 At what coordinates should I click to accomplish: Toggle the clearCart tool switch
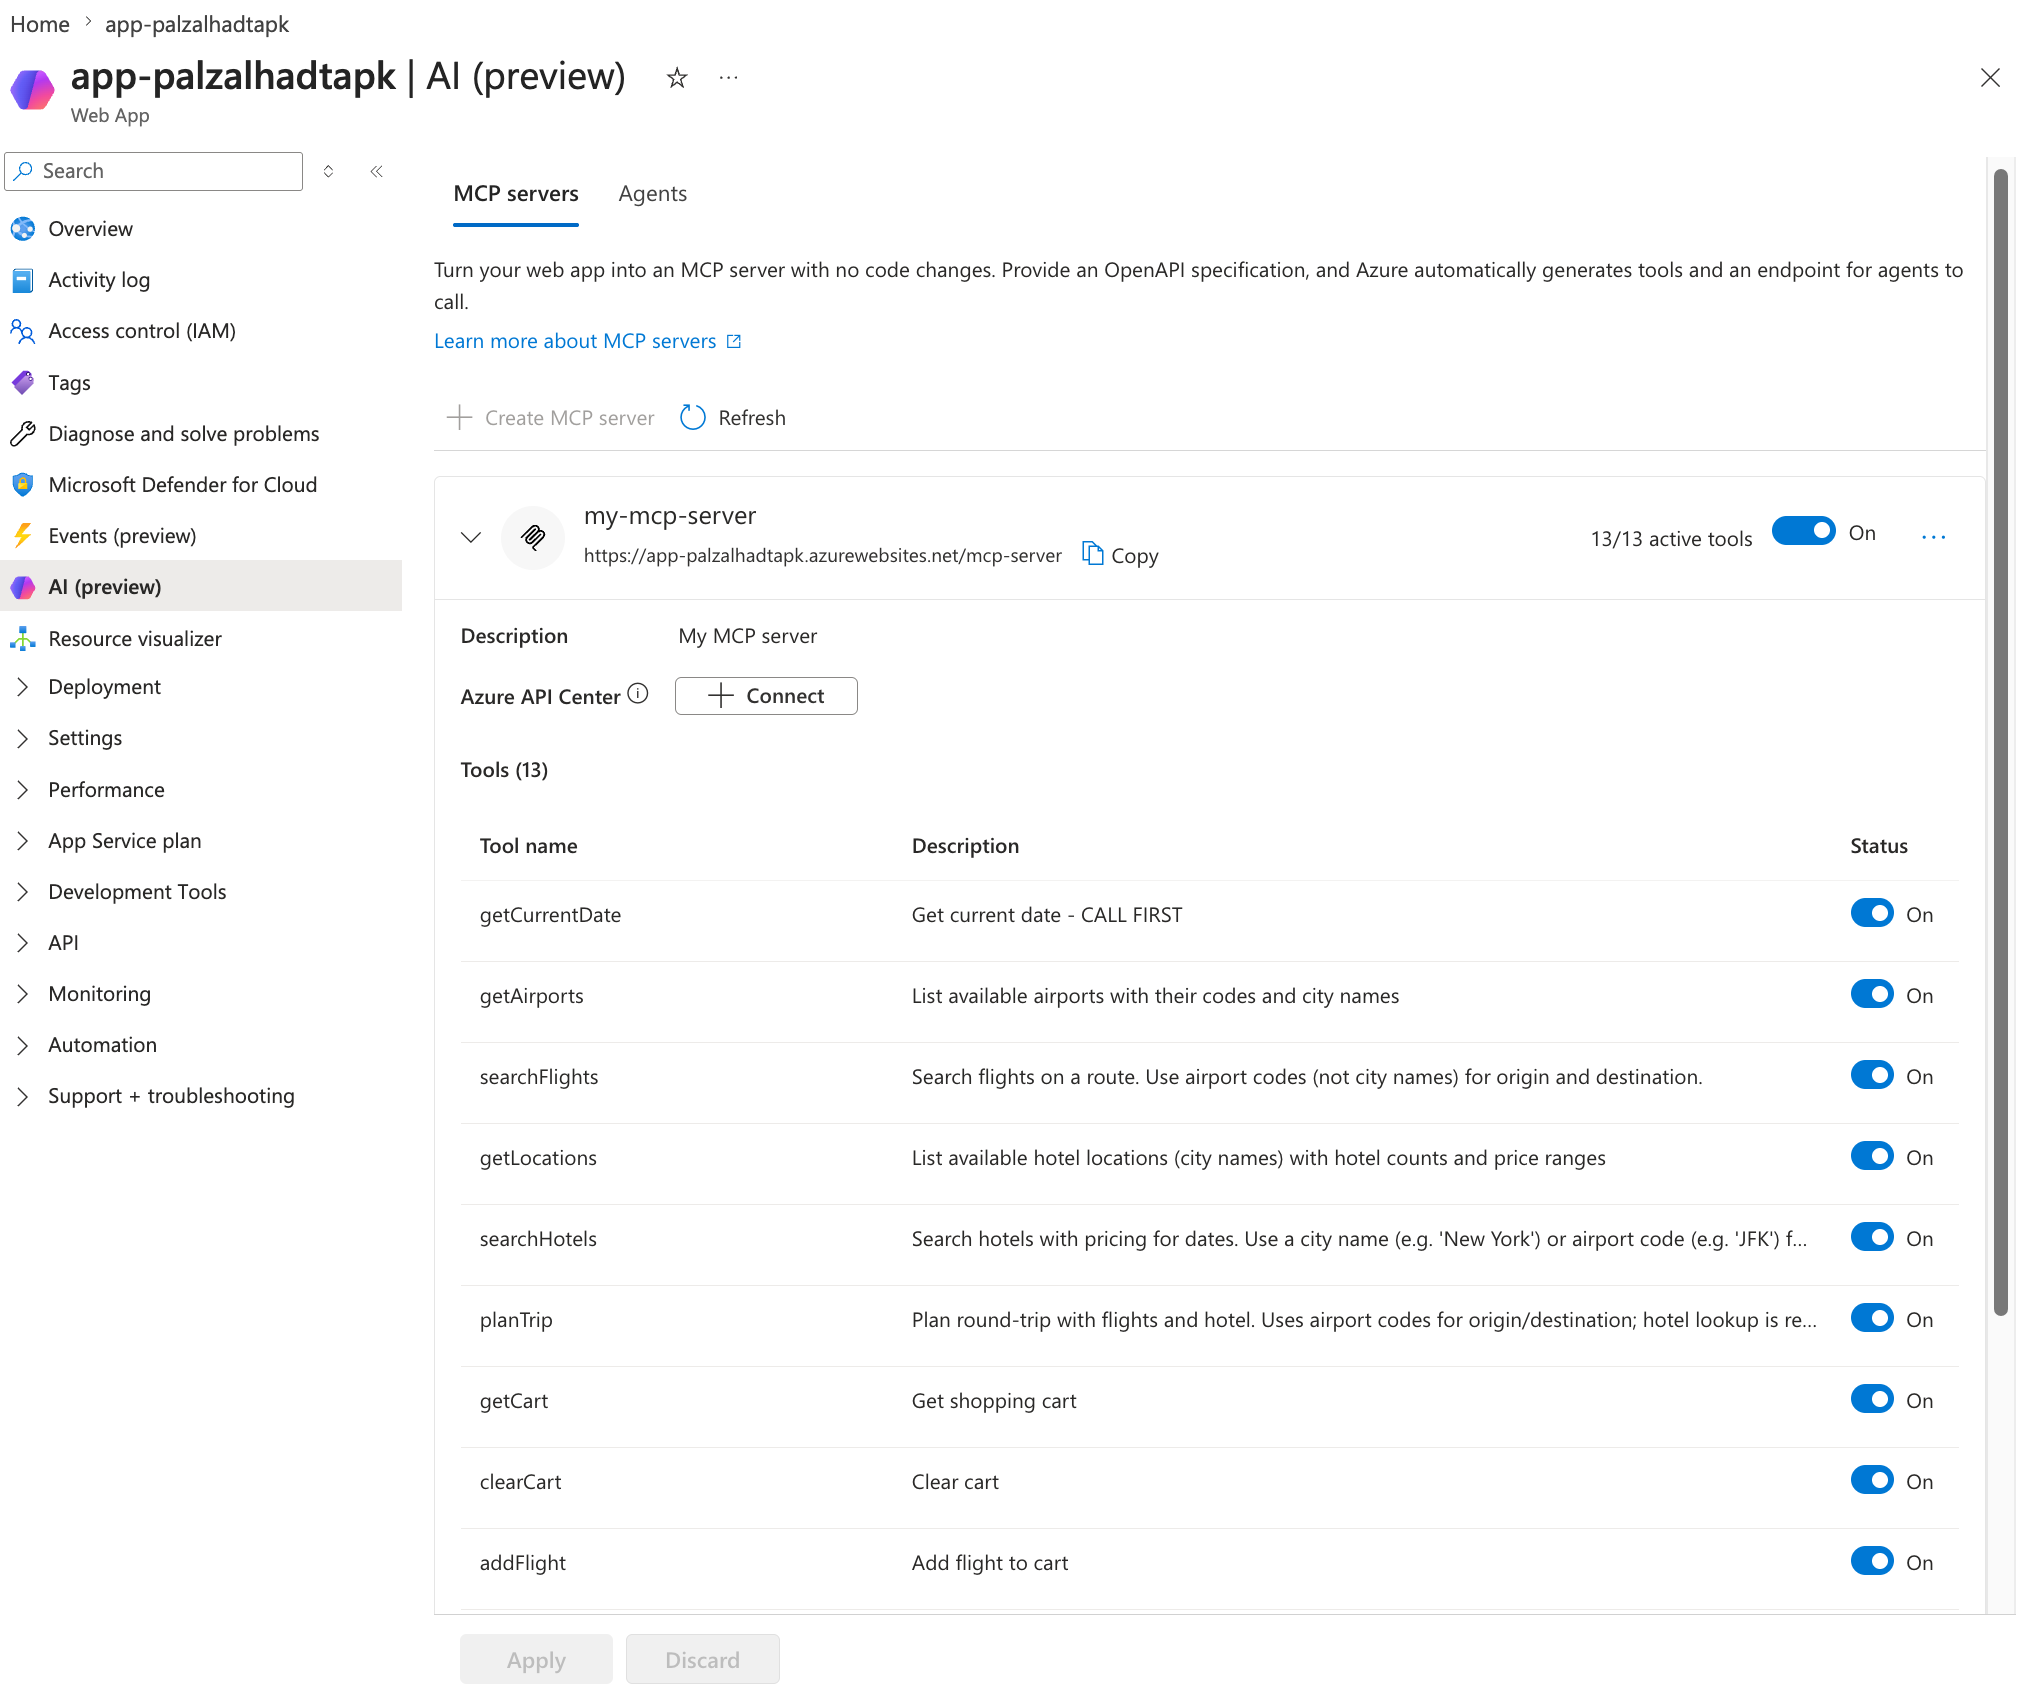1872,1480
